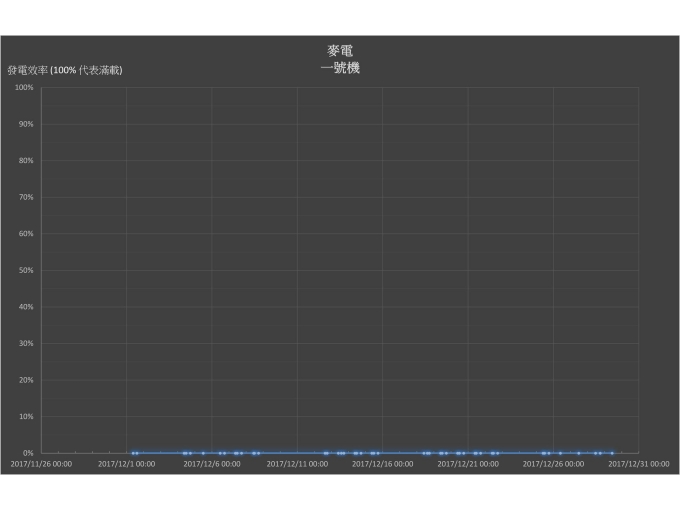Viewport: 680px width, 510px height.
Task: Click the 50% y-axis tick label
Action: (x=26, y=271)
